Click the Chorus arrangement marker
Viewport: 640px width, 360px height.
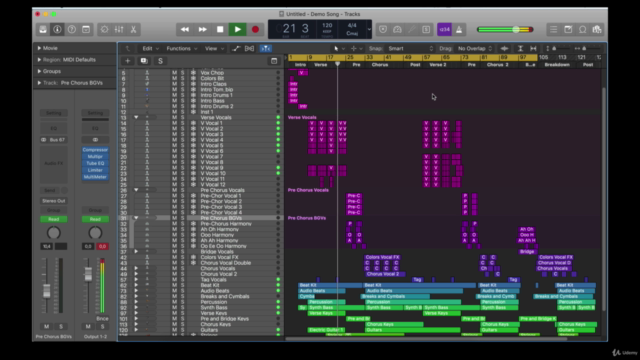380,65
